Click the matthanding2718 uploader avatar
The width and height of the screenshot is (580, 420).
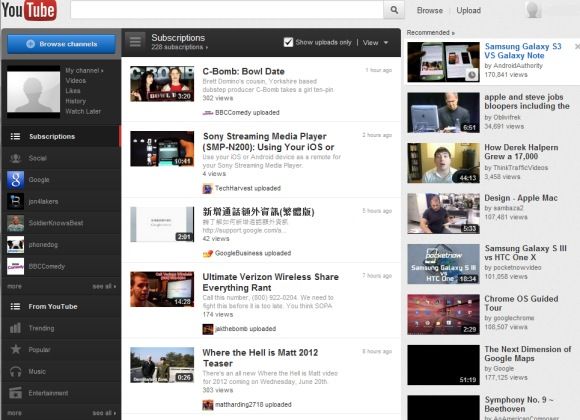pos(208,405)
